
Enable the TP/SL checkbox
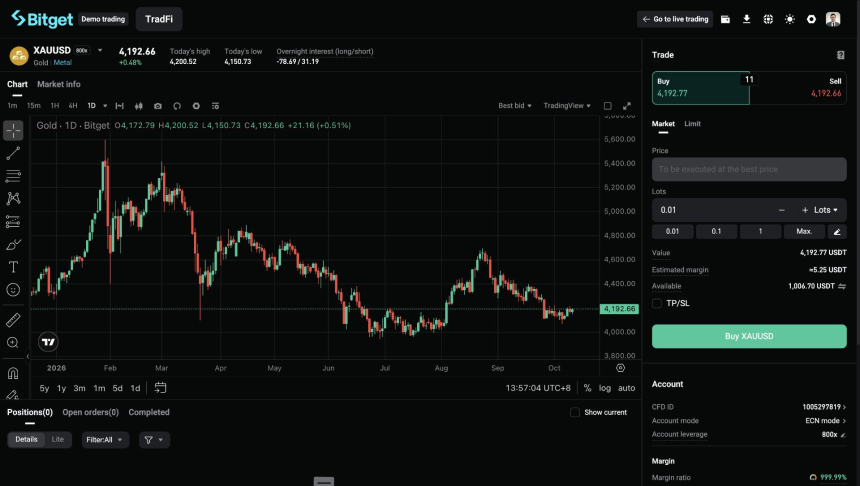(657, 303)
